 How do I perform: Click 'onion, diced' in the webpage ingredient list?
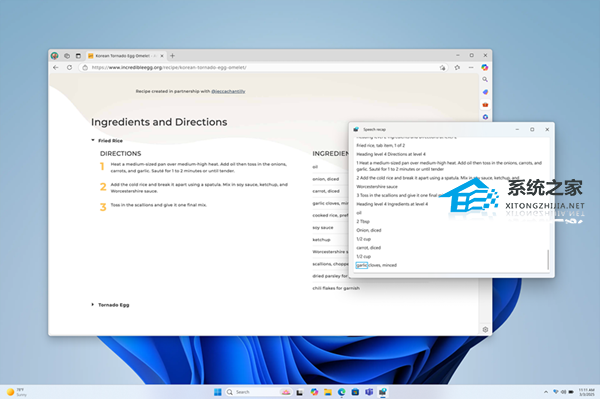(326, 179)
